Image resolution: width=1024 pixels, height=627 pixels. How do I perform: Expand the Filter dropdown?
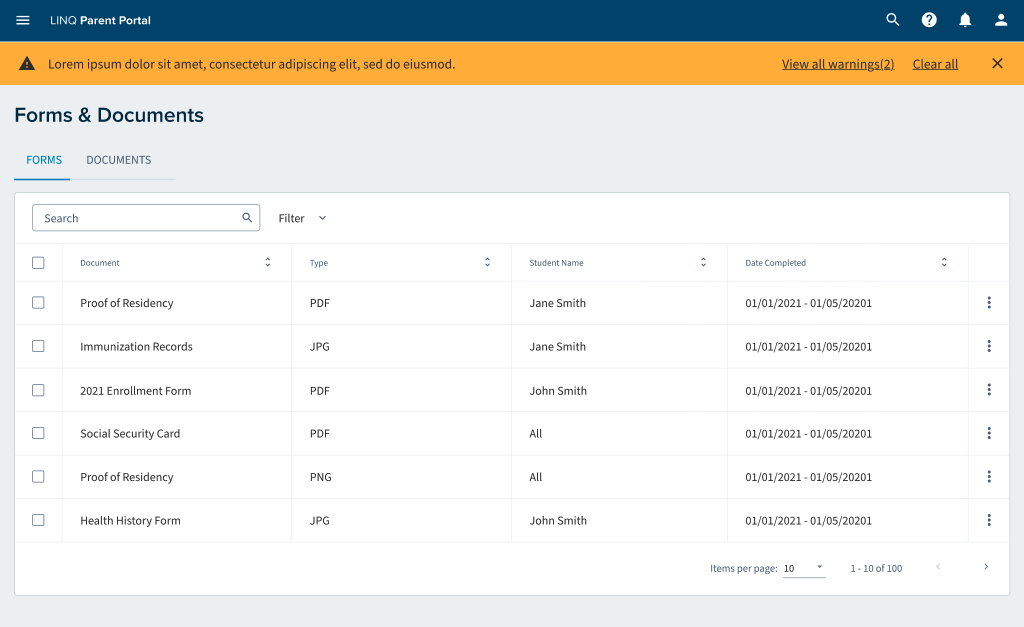(x=302, y=218)
